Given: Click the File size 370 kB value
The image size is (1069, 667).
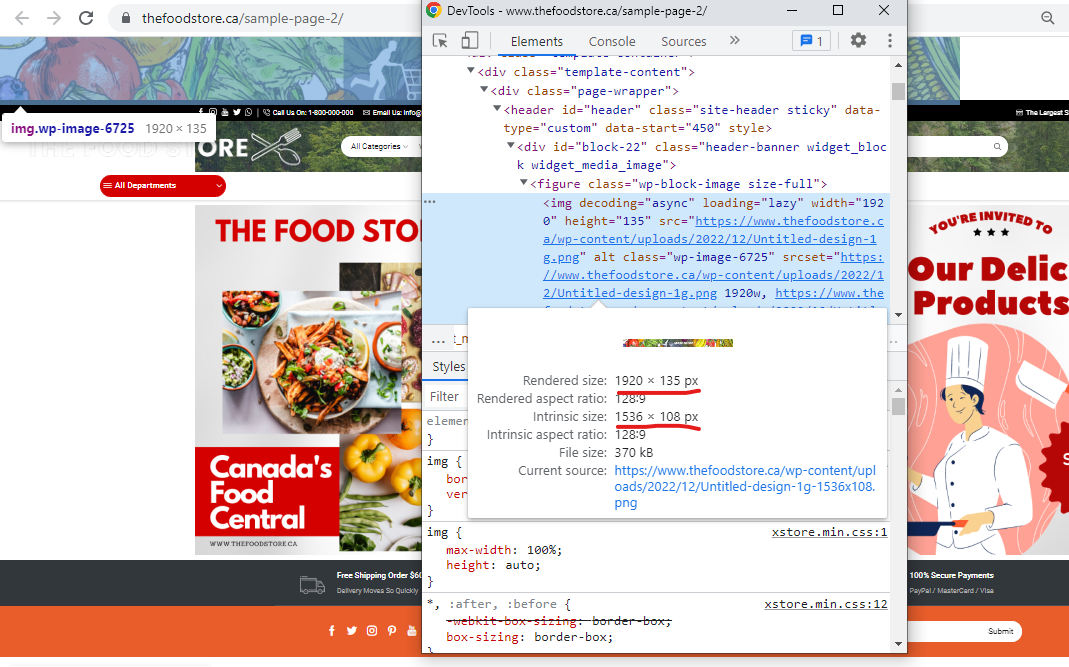Looking at the screenshot, I should point(634,453).
